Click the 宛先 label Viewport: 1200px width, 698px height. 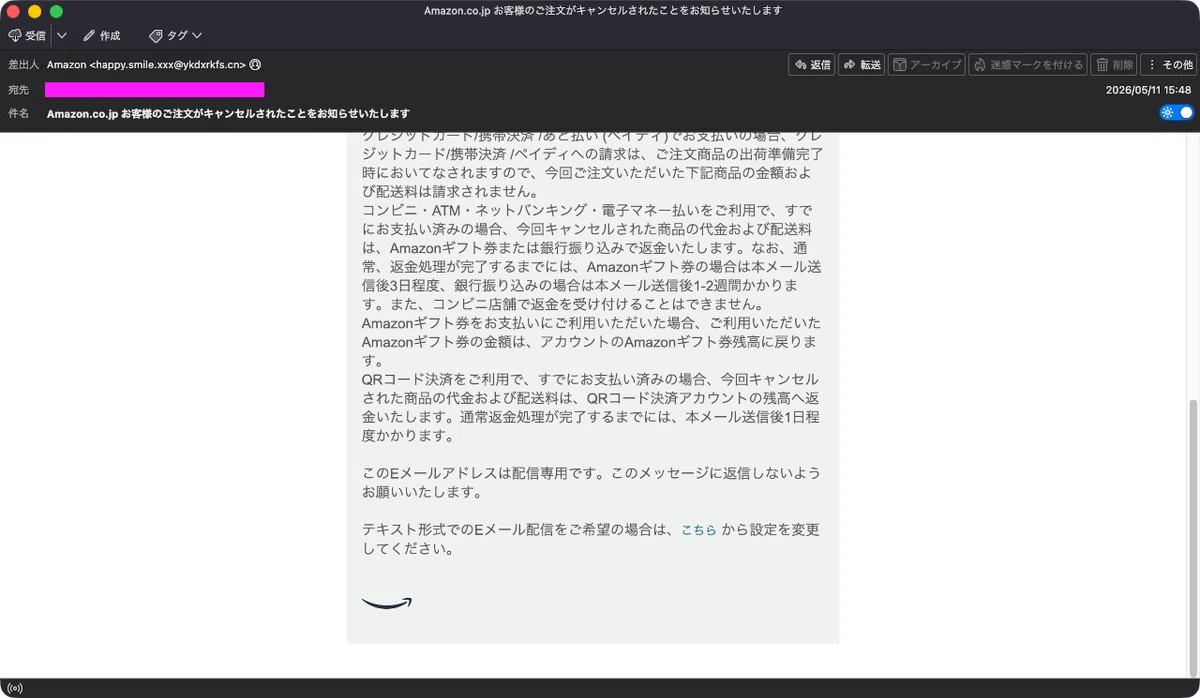pos(19,90)
